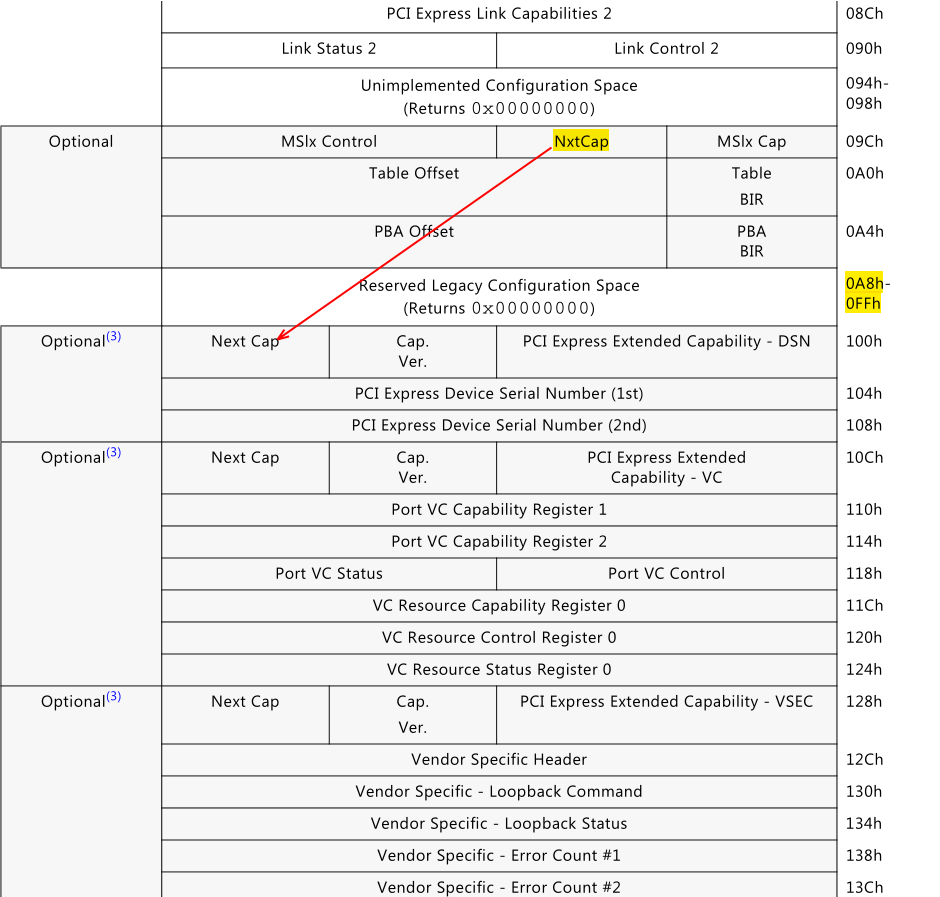Click the 0A4h offset value
This screenshot has height=897, width=940.
point(864,232)
